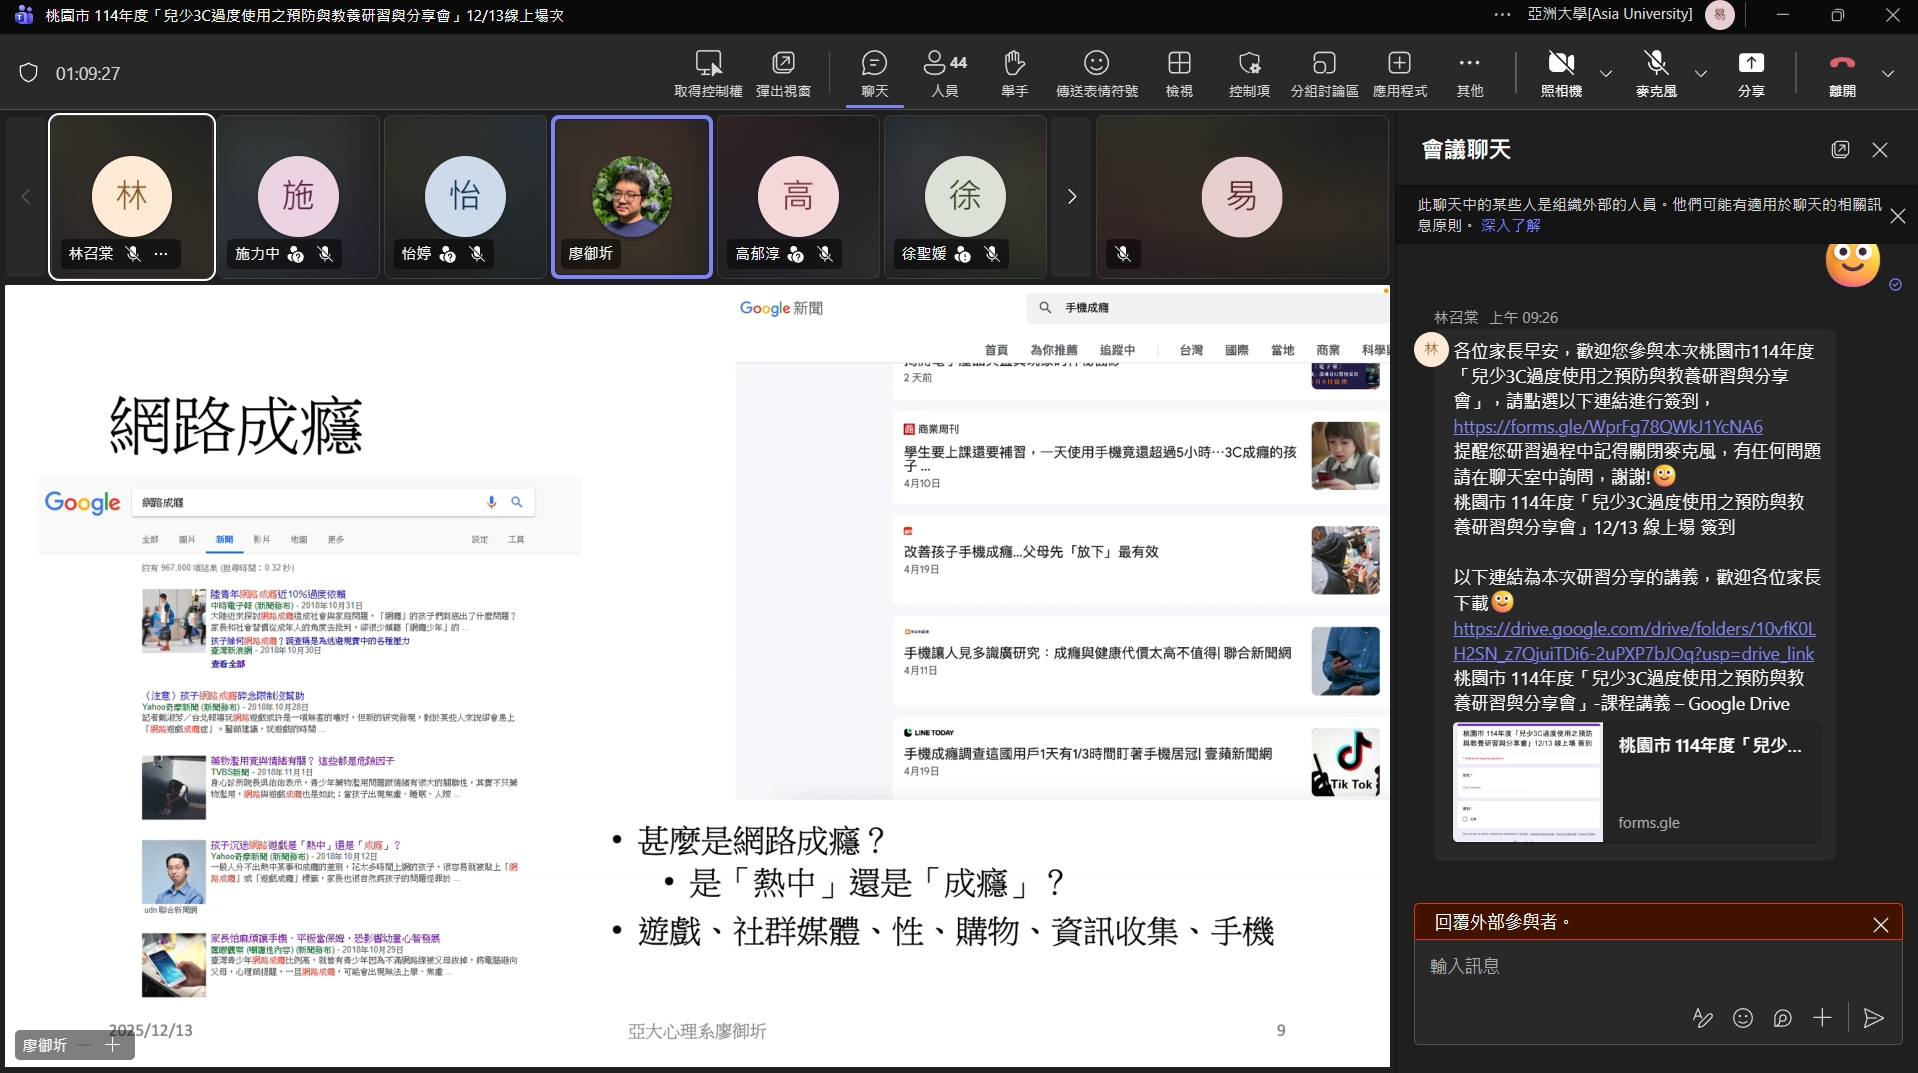Open the emoji picker in the chat composer
The width and height of the screenshot is (1918, 1073).
pyautogui.click(x=1743, y=1018)
